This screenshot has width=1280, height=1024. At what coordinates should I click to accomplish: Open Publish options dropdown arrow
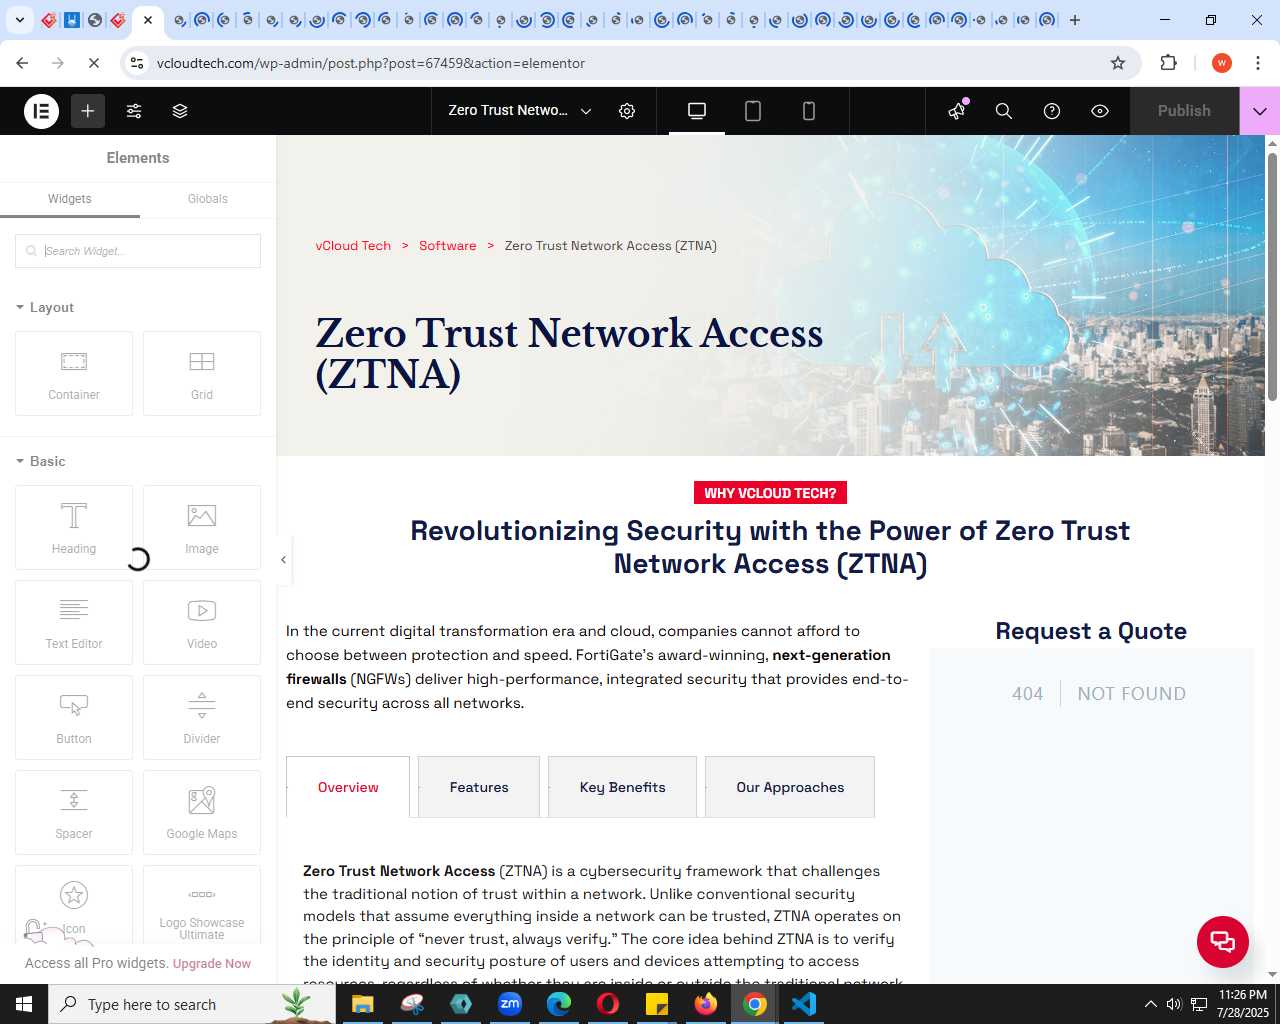coord(1260,111)
